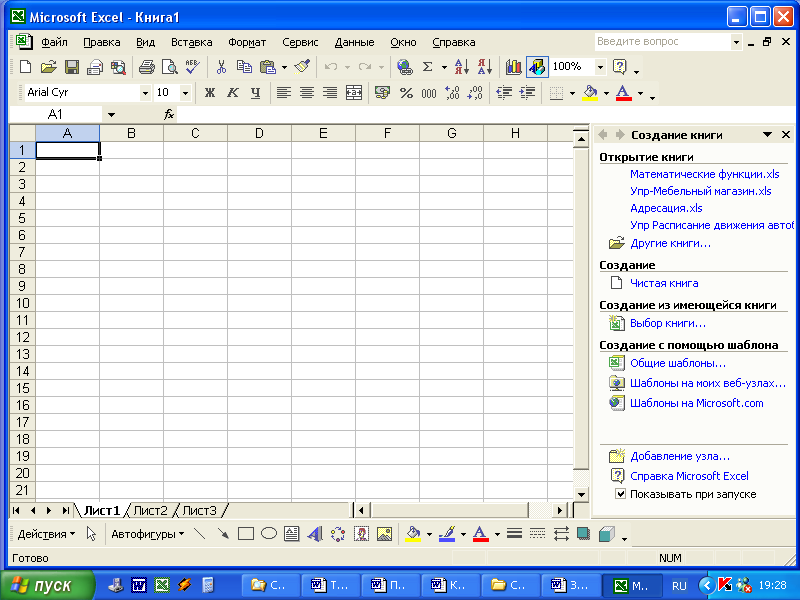
Task: Click Другие книги... link
Action: point(670,243)
